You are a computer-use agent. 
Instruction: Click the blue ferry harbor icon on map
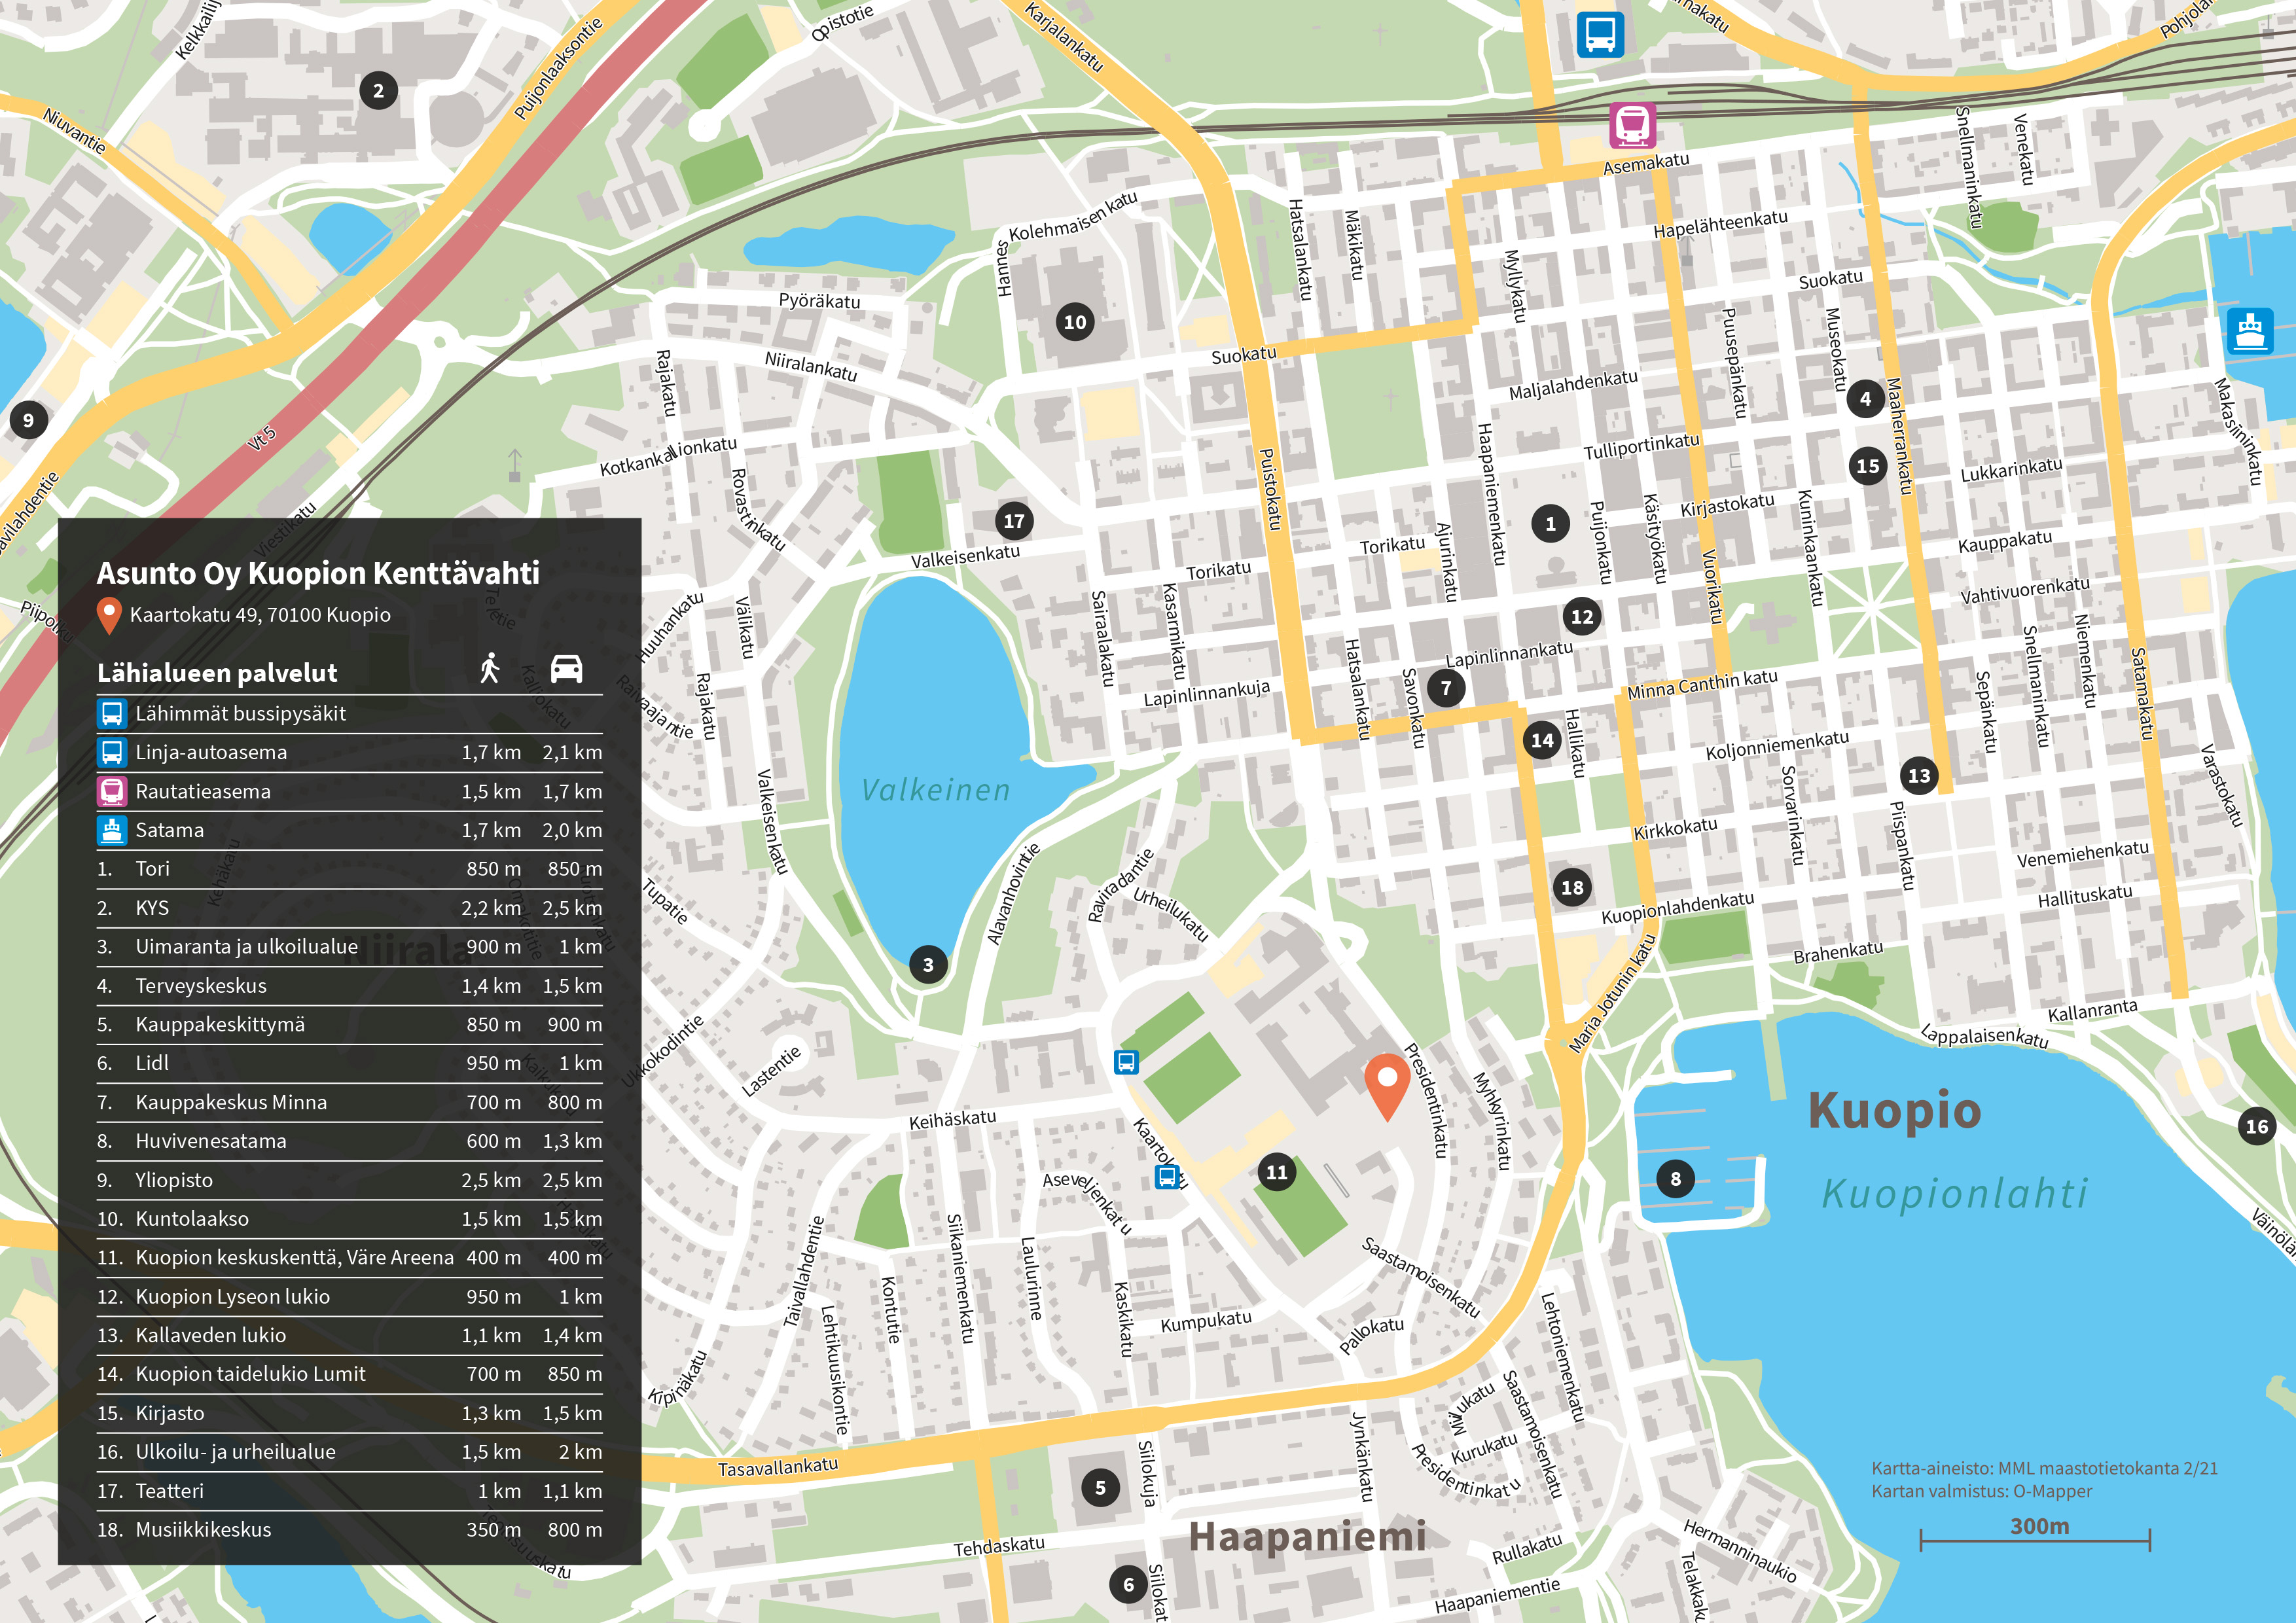pyautogui.click(x=2249, y=331)
